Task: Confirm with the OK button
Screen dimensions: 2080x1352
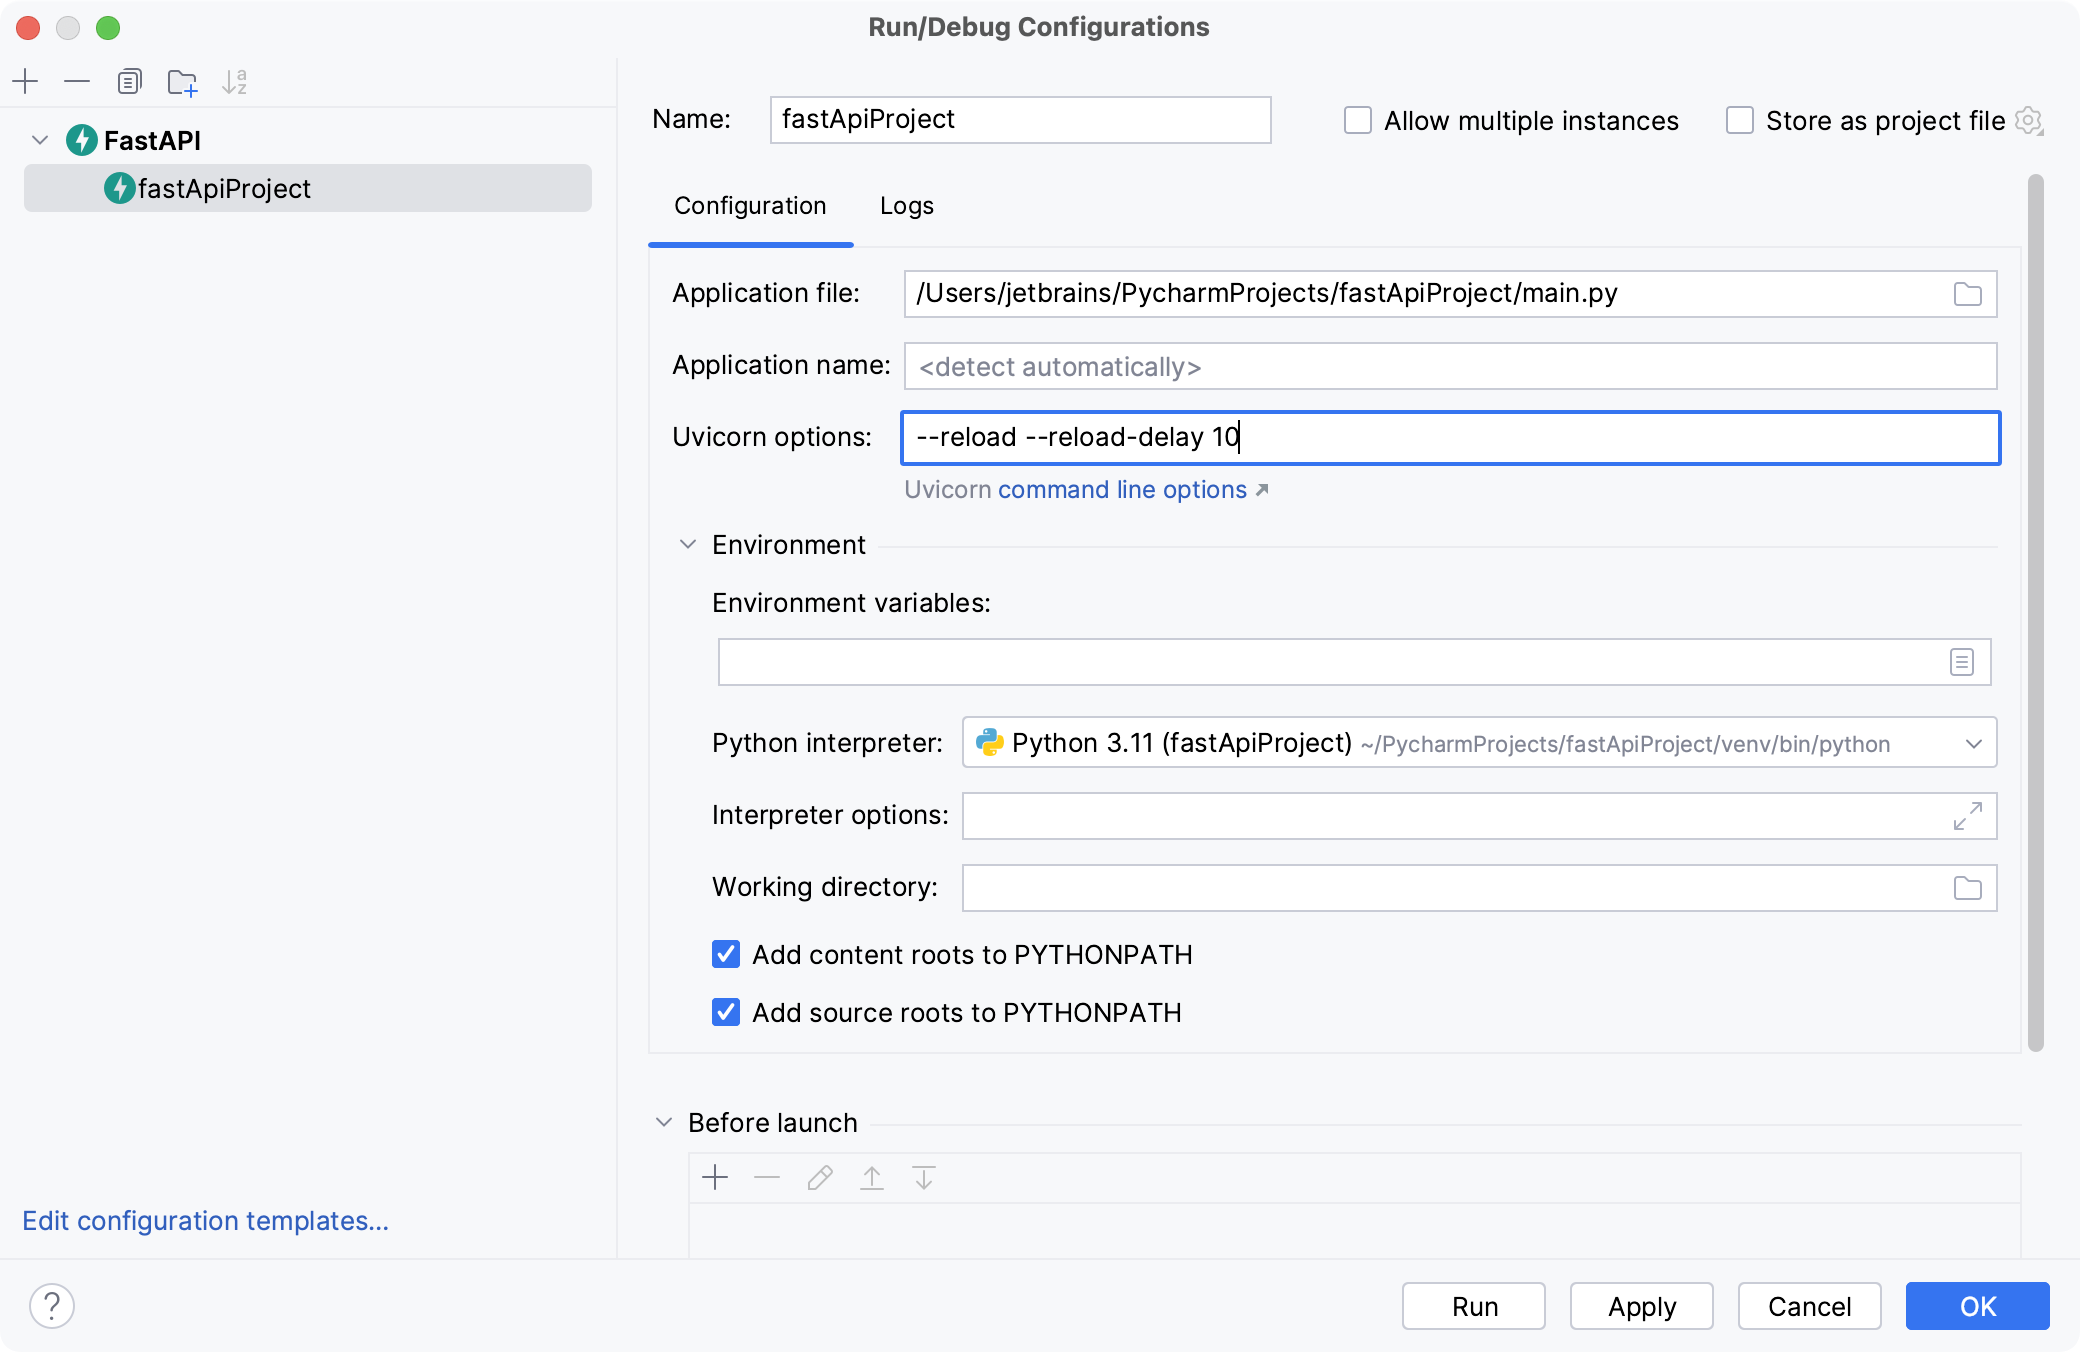Action: (1977, 1306)
